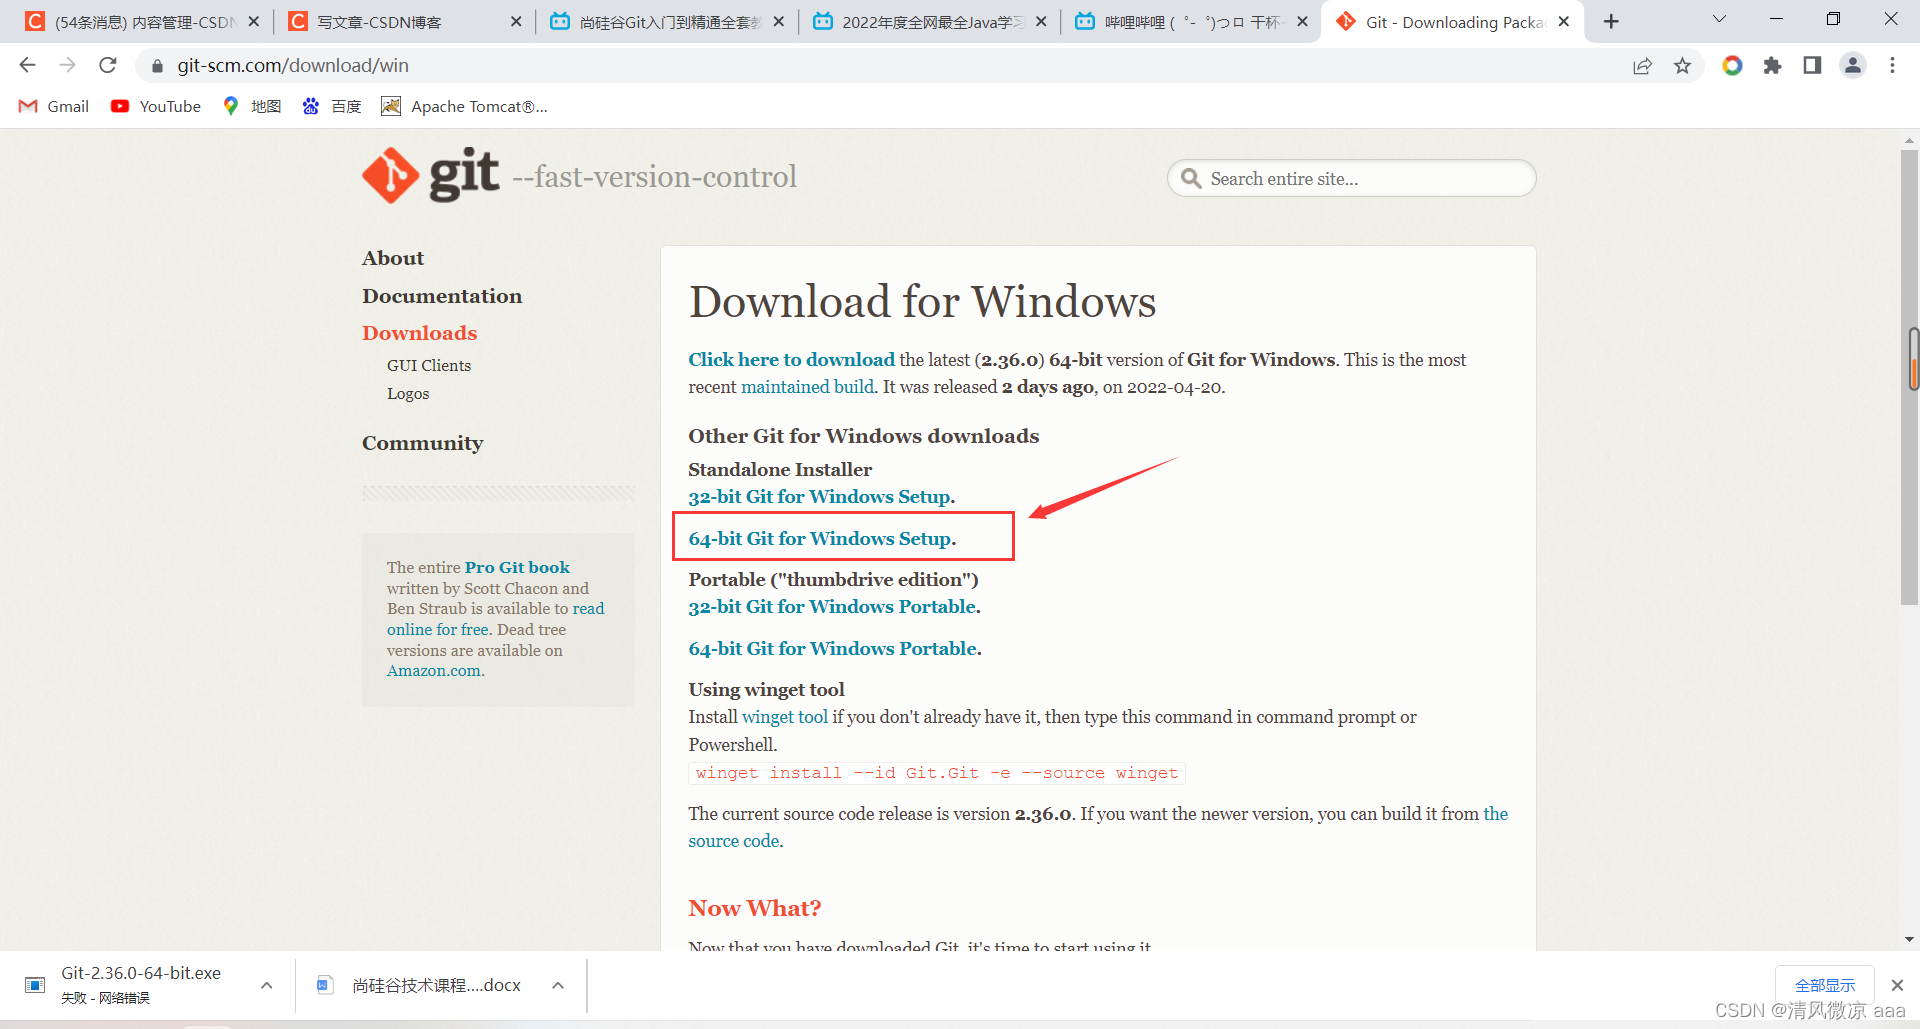This screenshot has width=1920, height=1029.
Task: Open the Chrome profile avatar
Action: pos(1853,66)
